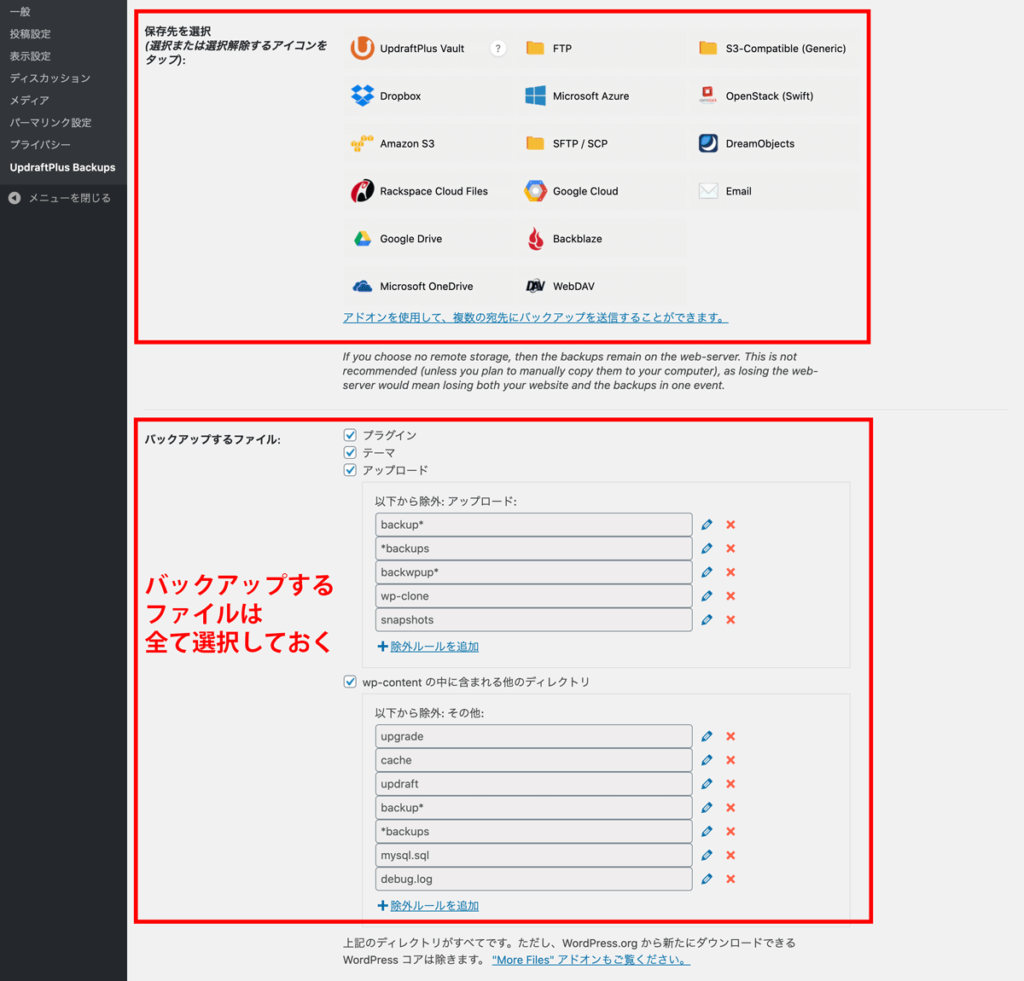Viewport: 1024px width, 981px height.
Task: Open ディスカッション settings
Action: tap(50, 78)
